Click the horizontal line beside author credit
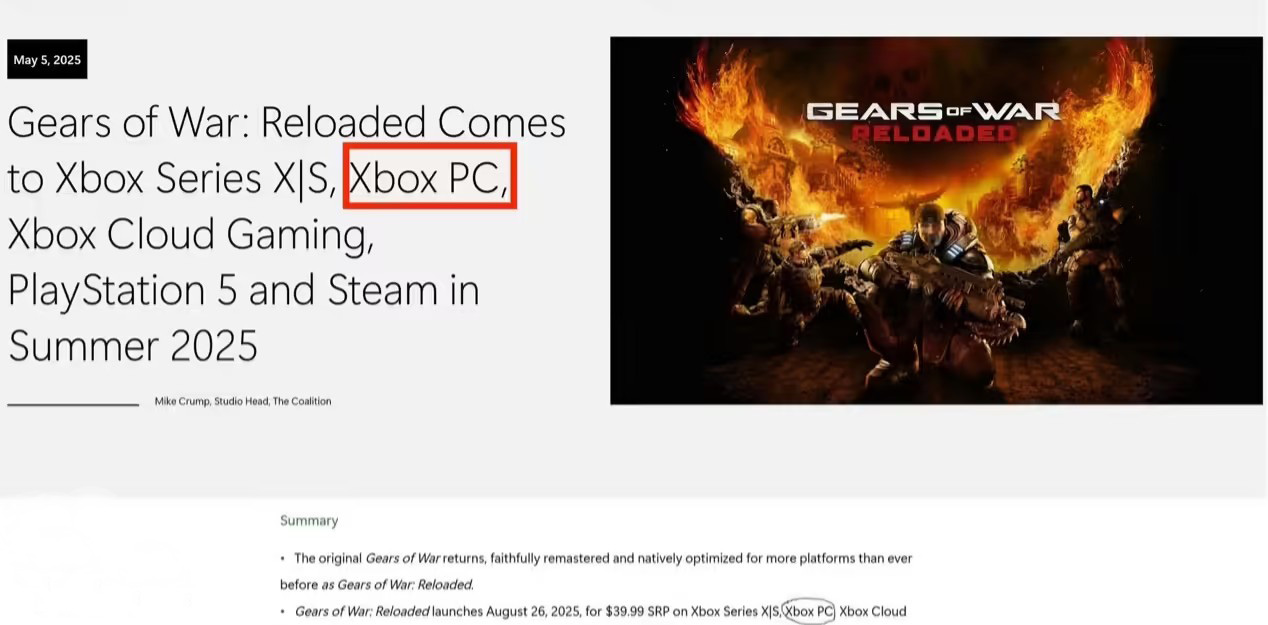This screenshot has width=1268, height=625. (73, 404)
